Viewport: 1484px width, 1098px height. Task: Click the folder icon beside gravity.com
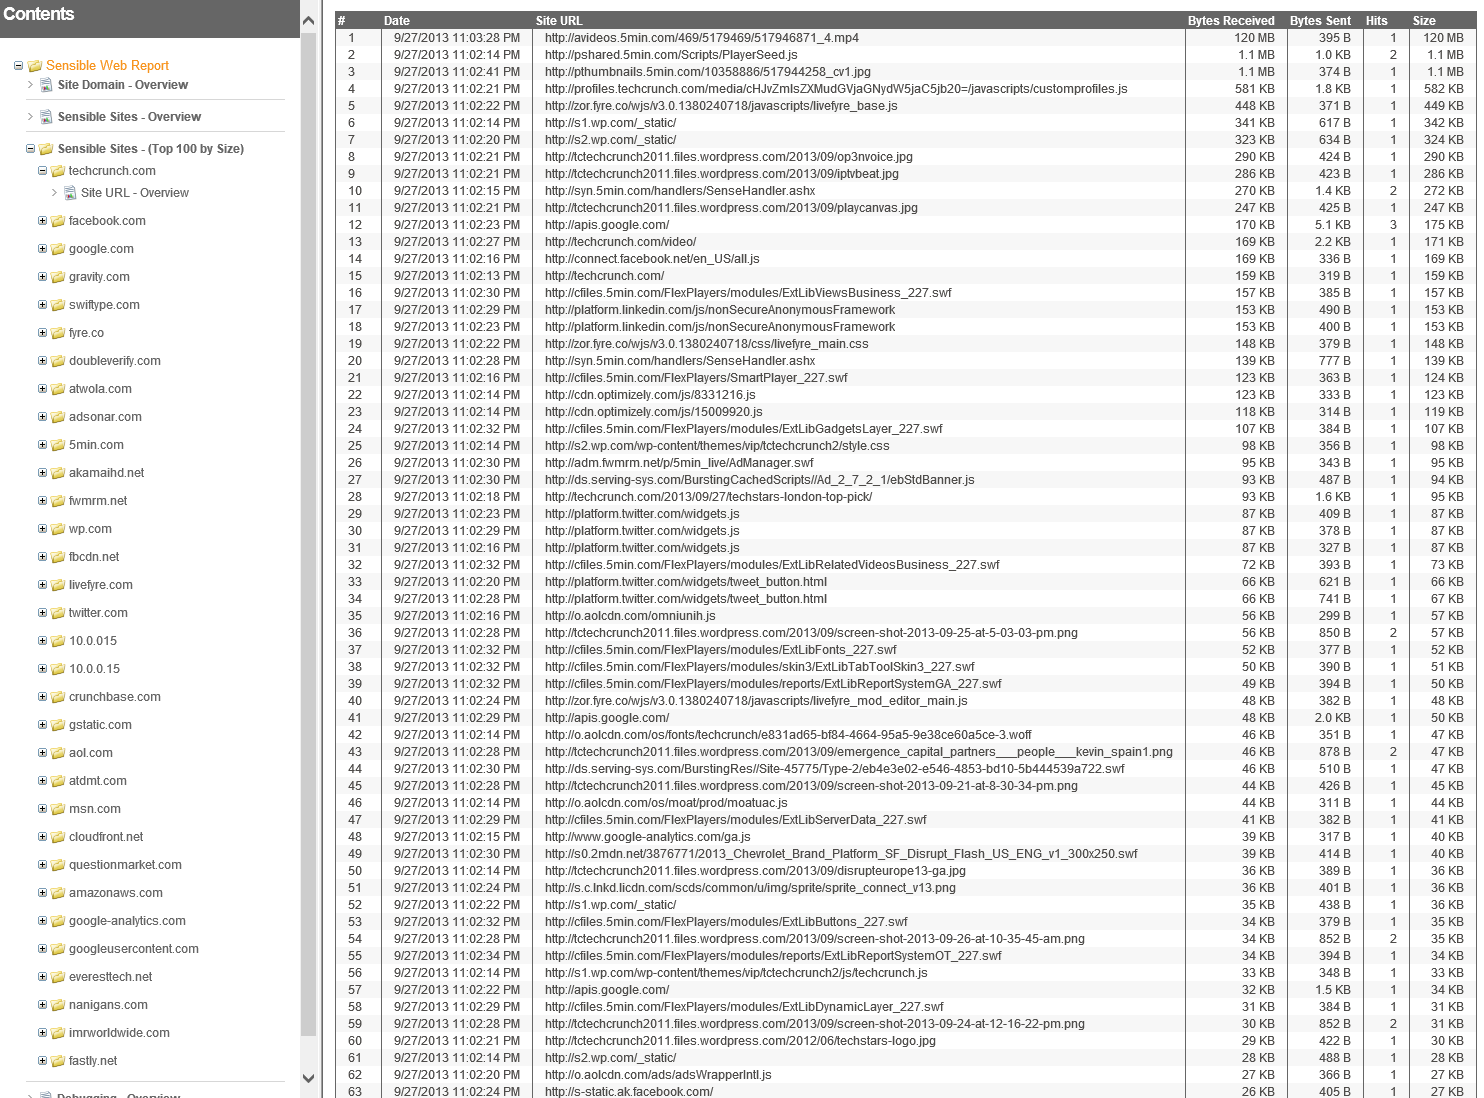click(58, 277)
